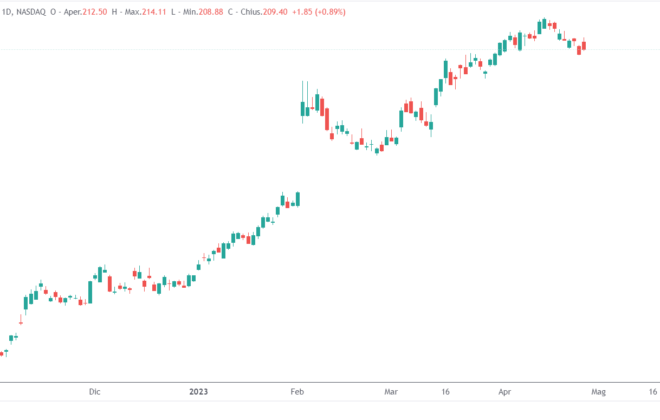Screen dimensions: 660x420
Task: Click the Feb label on time axis
Action: point(297,393)
